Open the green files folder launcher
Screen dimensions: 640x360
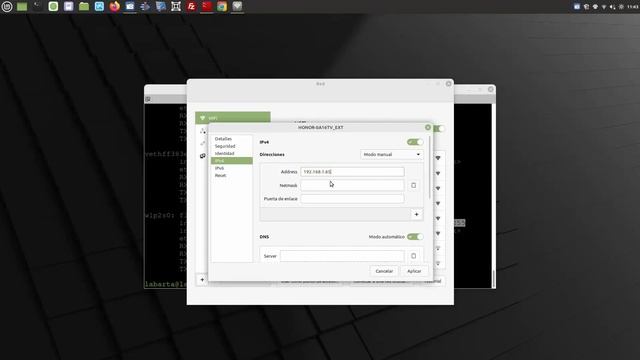point(84,7)
